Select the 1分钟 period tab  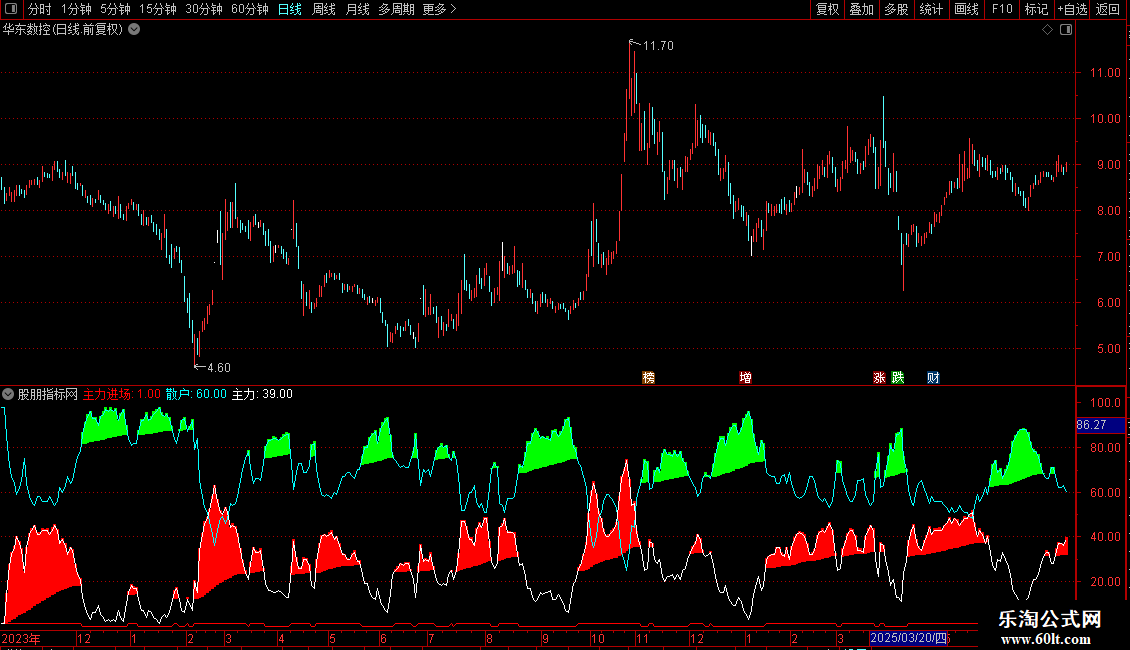pos(76,9)
